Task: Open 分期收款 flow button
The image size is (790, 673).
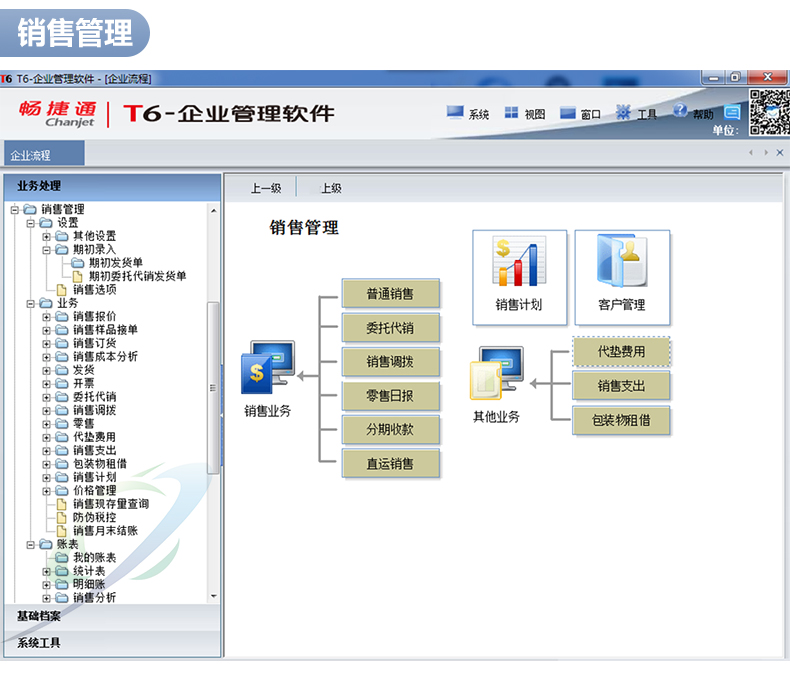Action: (390, 429)
